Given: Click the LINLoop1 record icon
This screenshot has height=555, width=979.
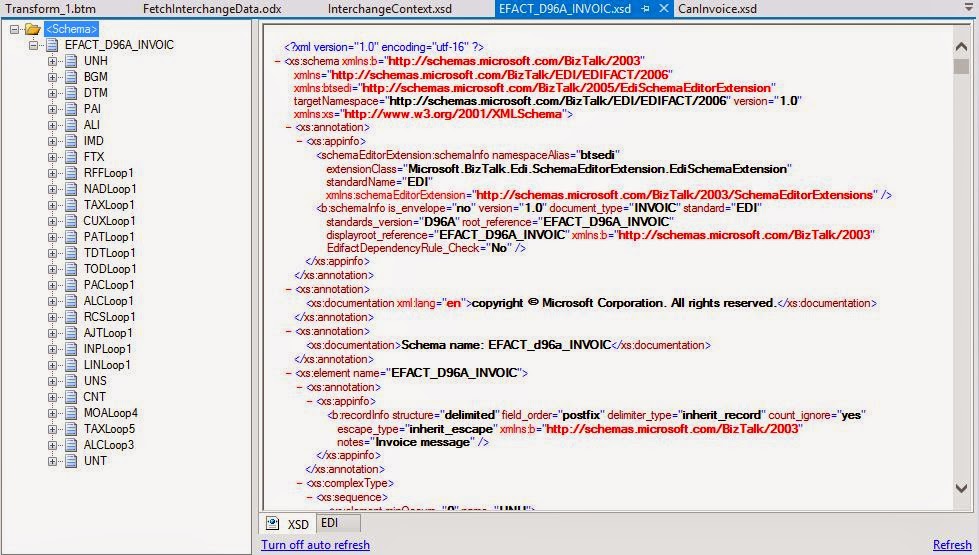Looking at the screenshot, I should (71, 365).
